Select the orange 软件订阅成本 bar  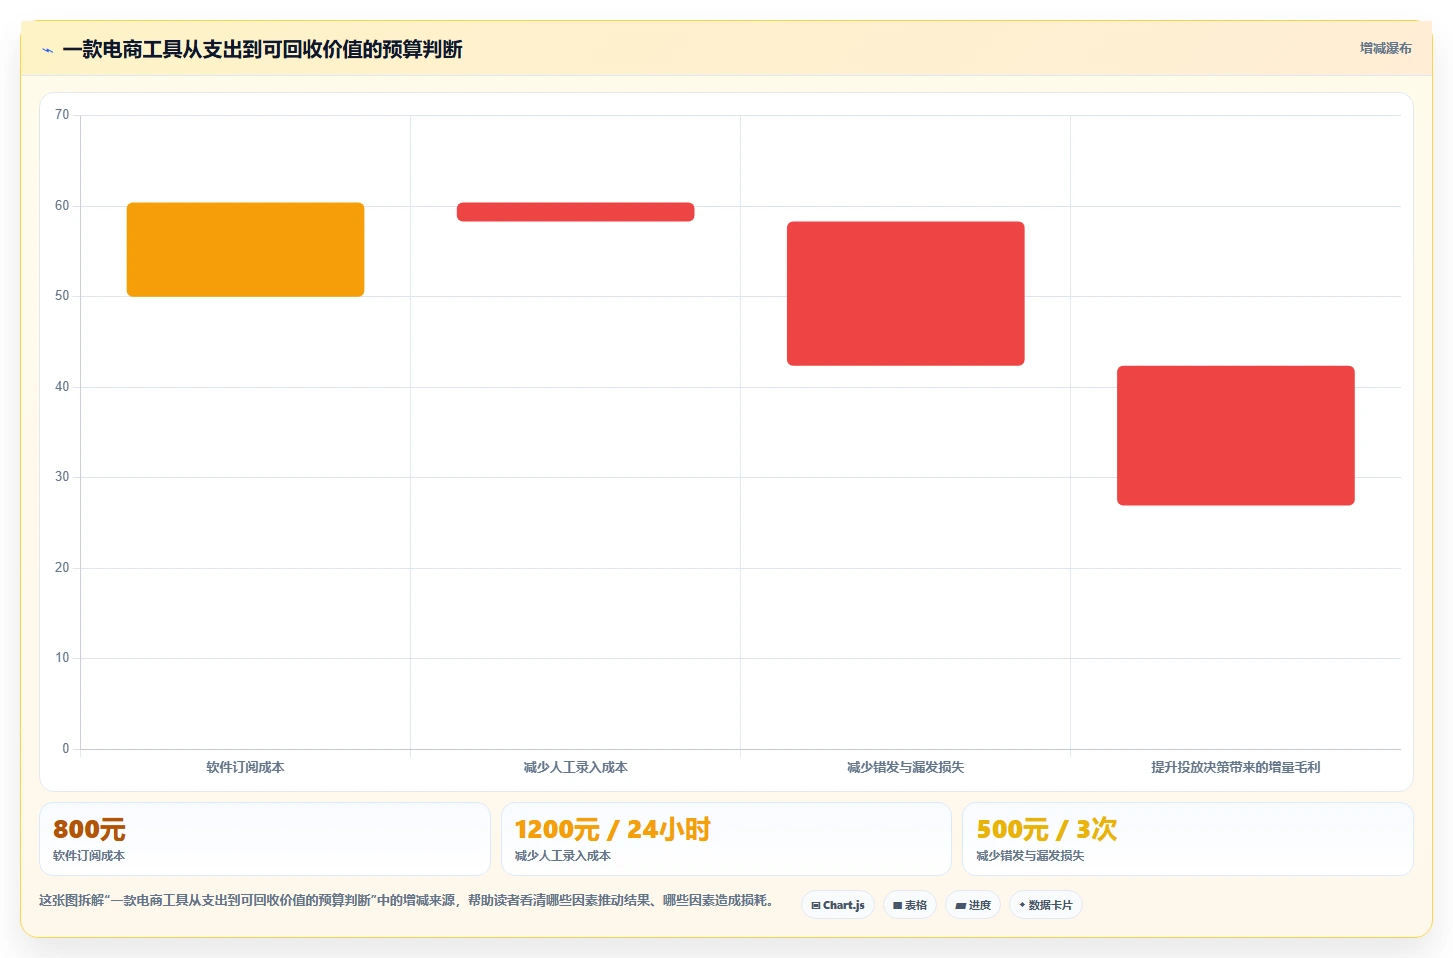pyautogui.click(x=245, y=249)
